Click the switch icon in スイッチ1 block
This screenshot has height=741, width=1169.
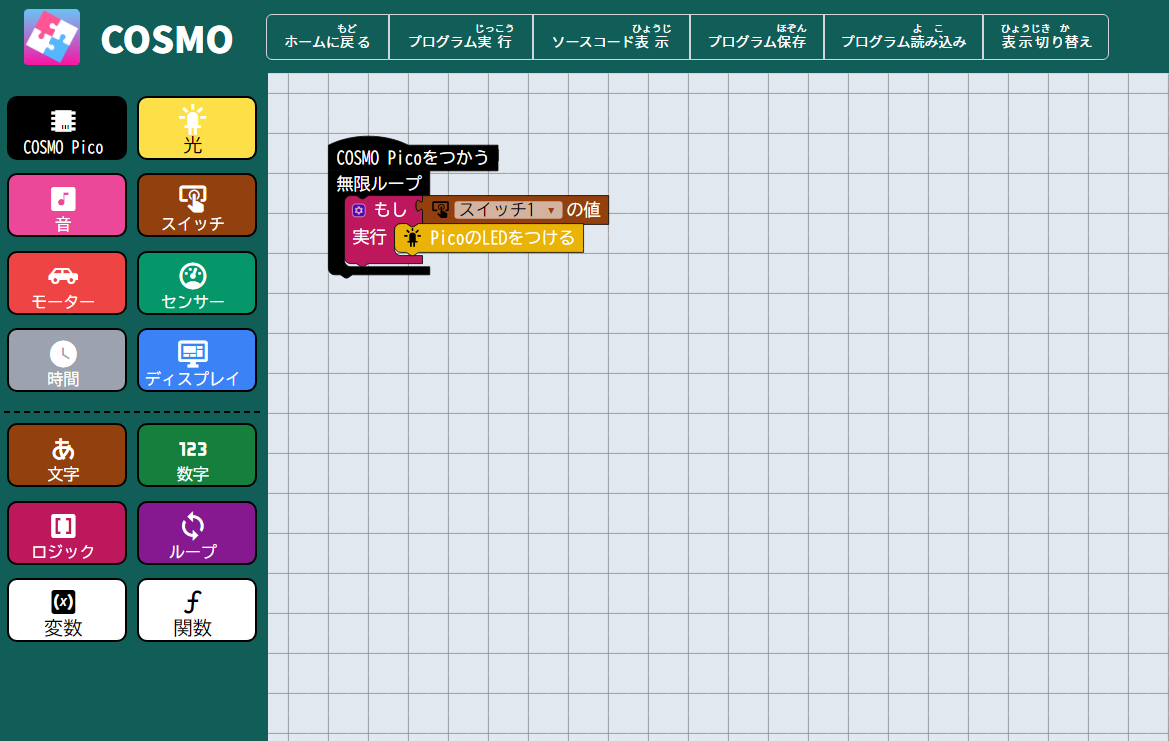pyautogui.click(x=440, y=210)
